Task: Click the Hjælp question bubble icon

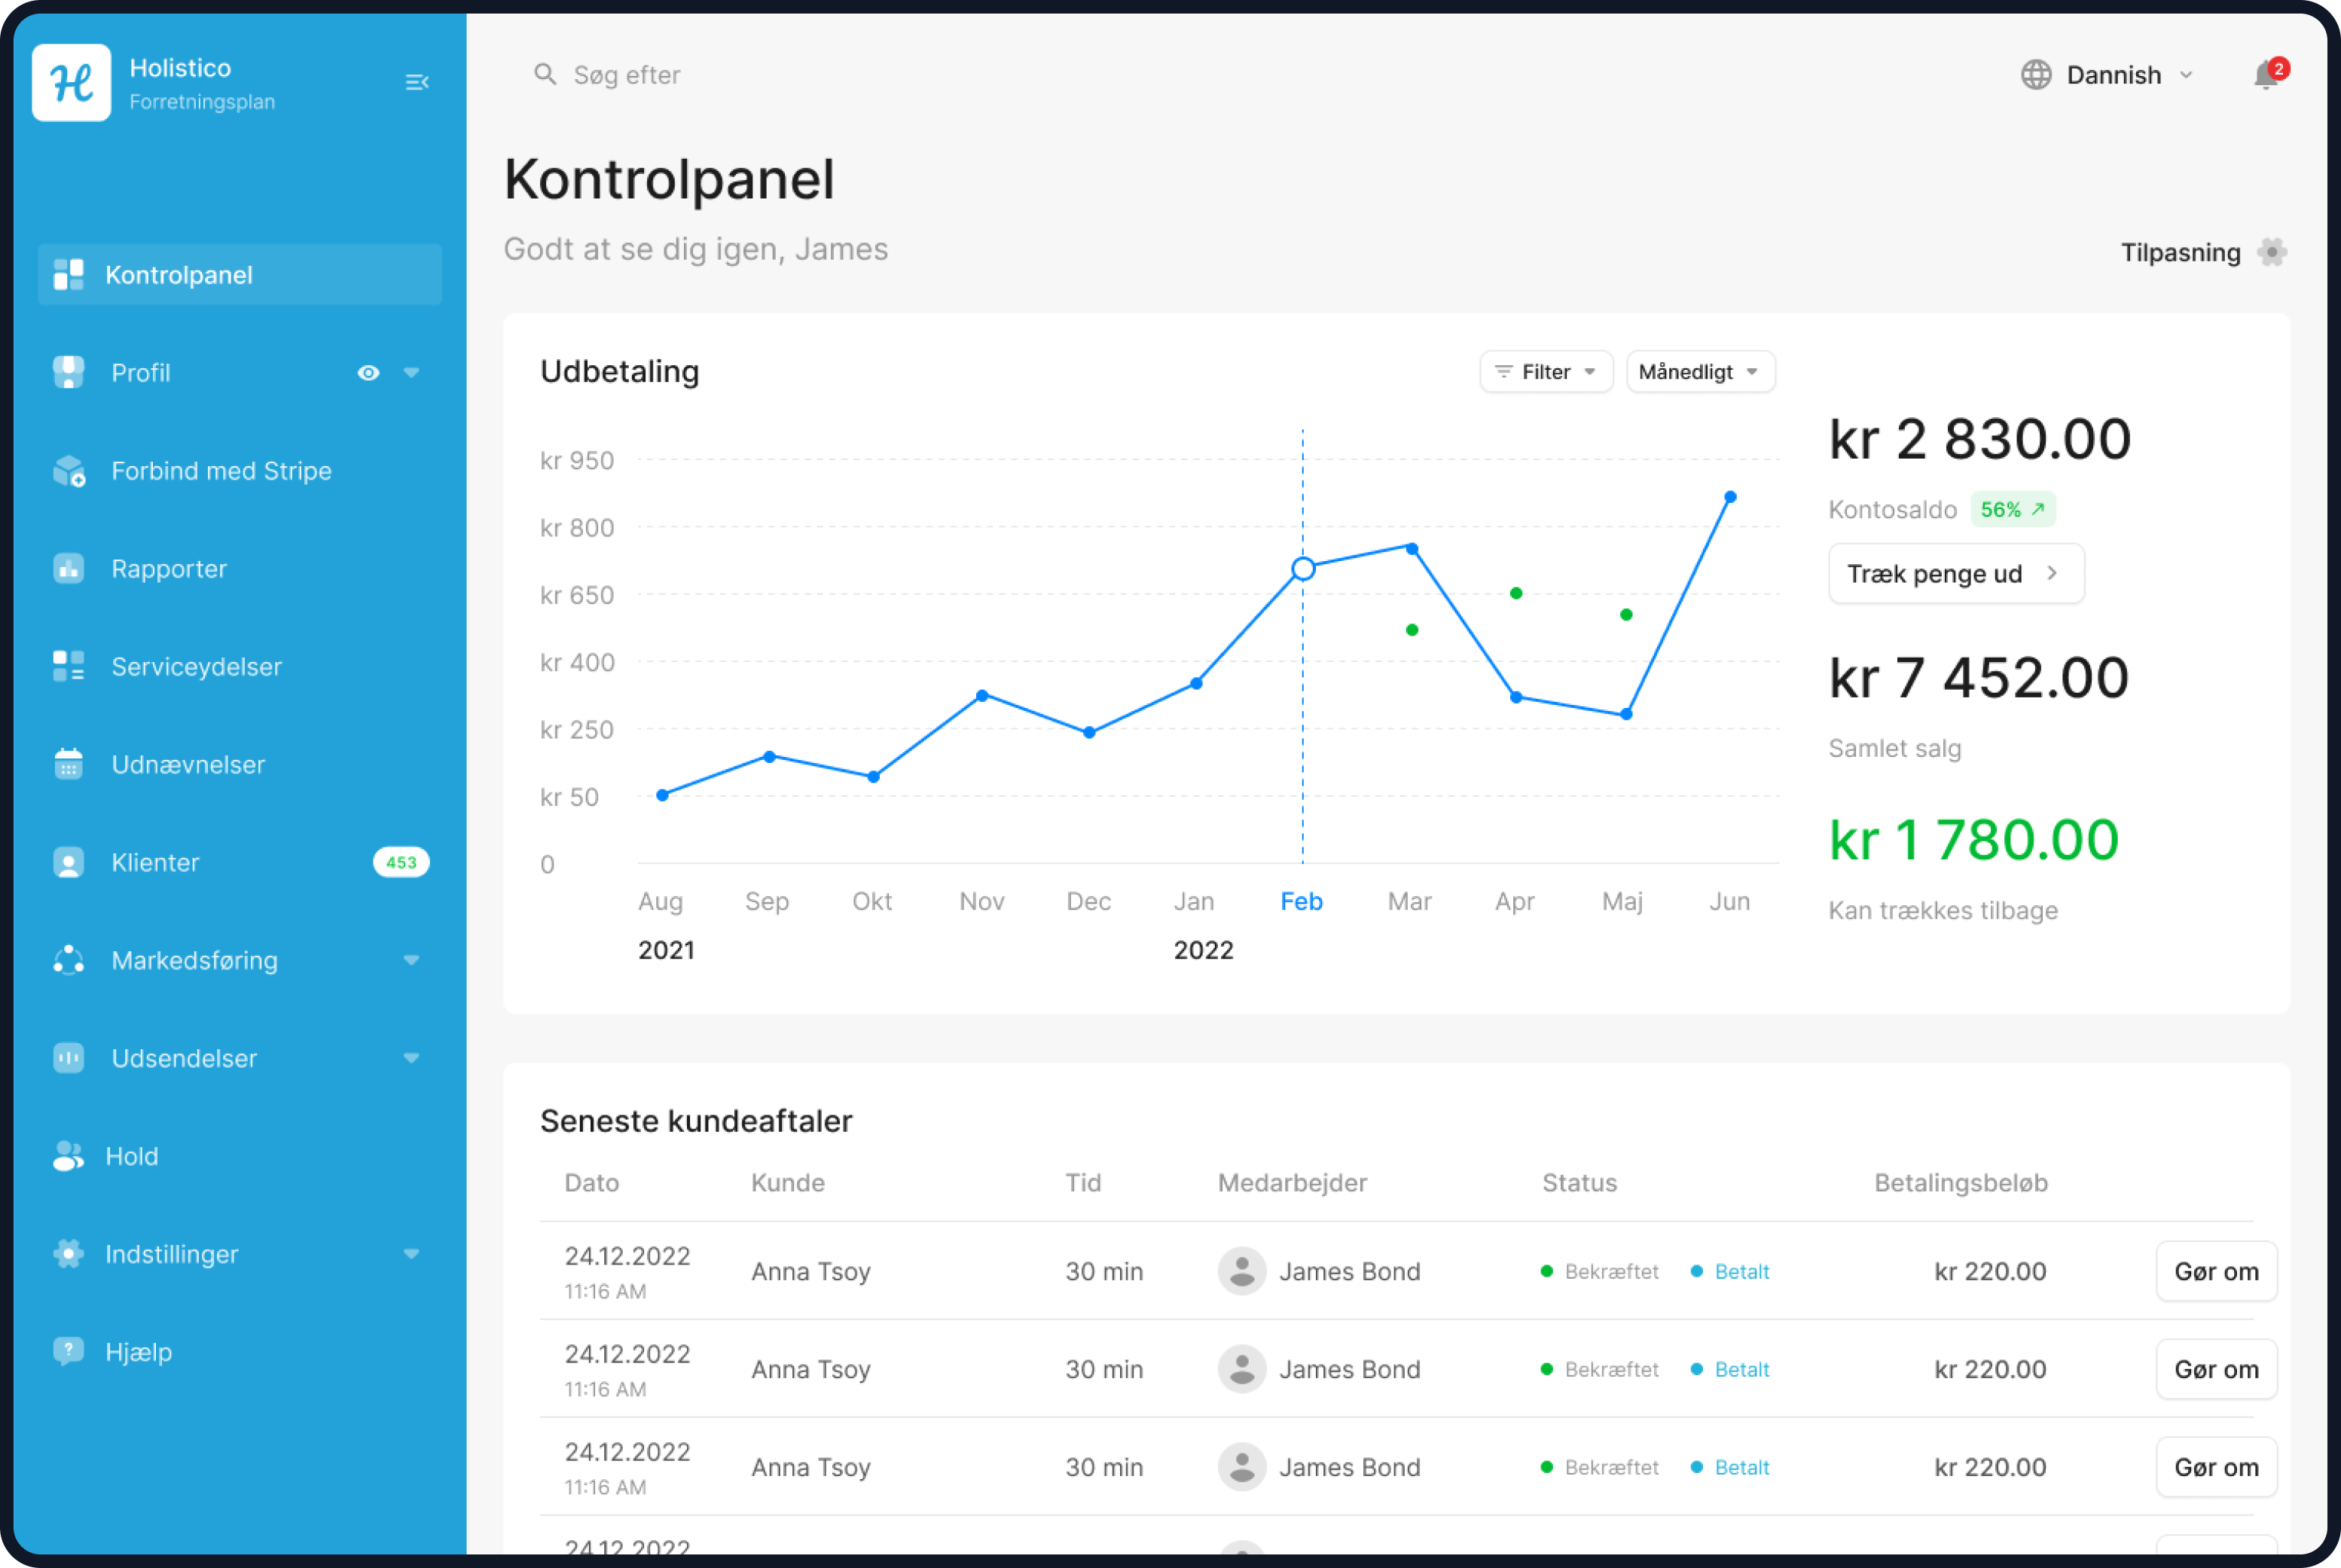Action: 69,1352
